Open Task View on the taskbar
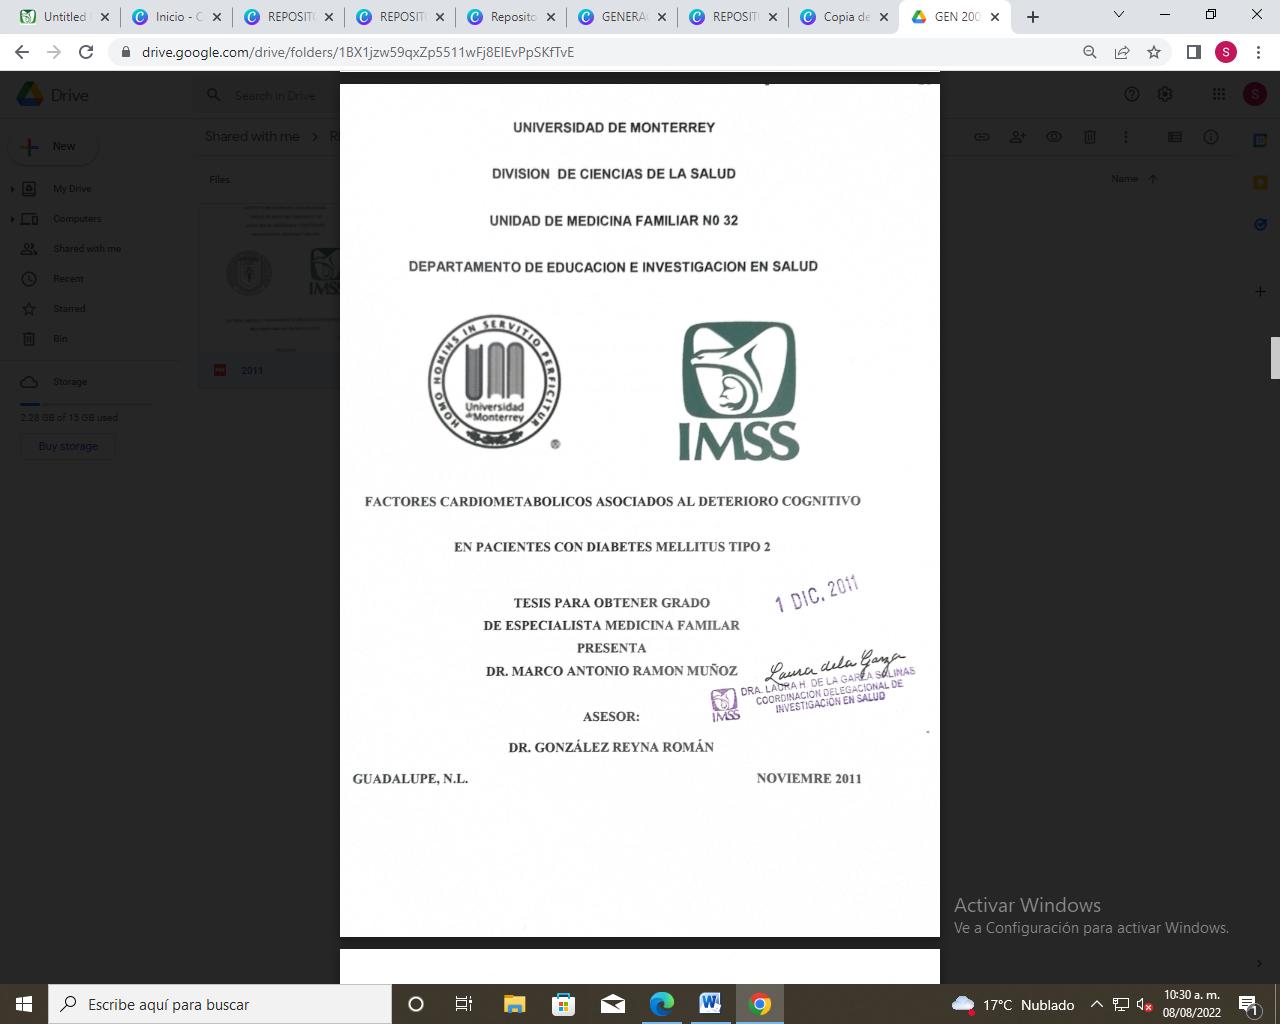 (464, 1004)
